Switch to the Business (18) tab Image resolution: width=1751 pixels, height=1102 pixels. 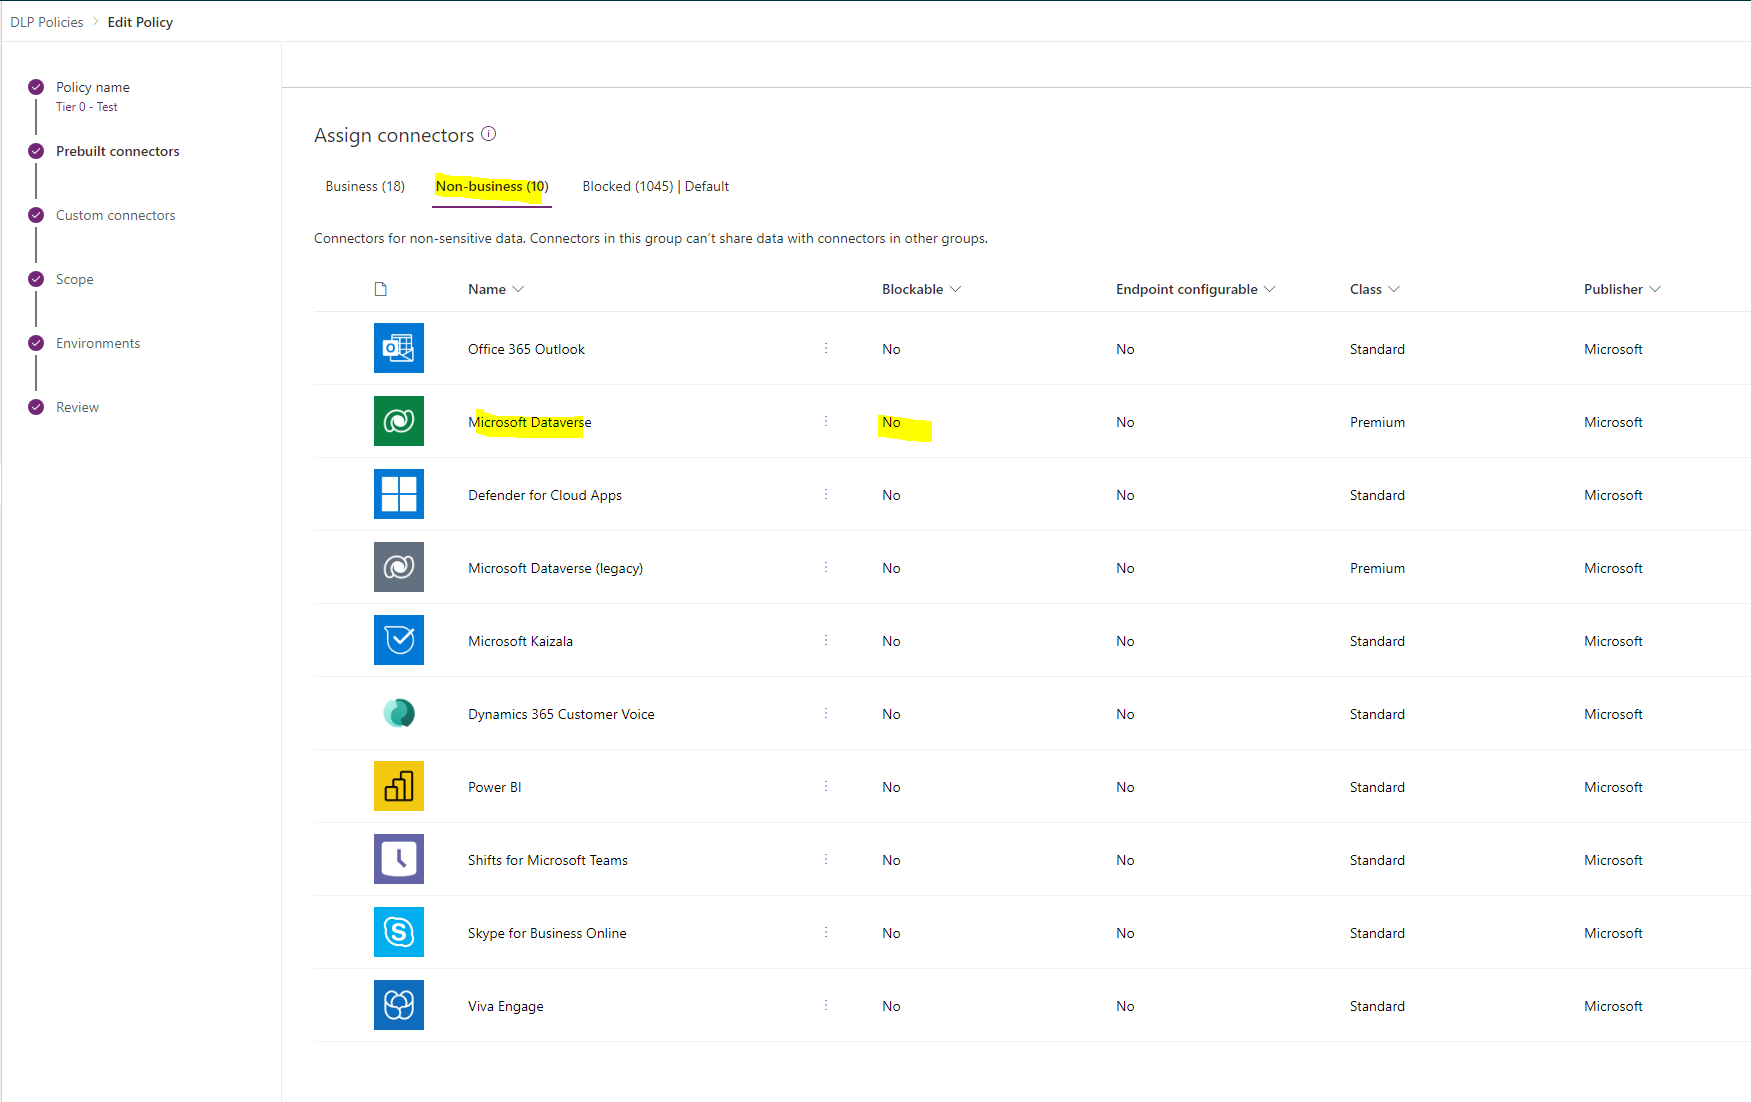[x=364, y=186]
